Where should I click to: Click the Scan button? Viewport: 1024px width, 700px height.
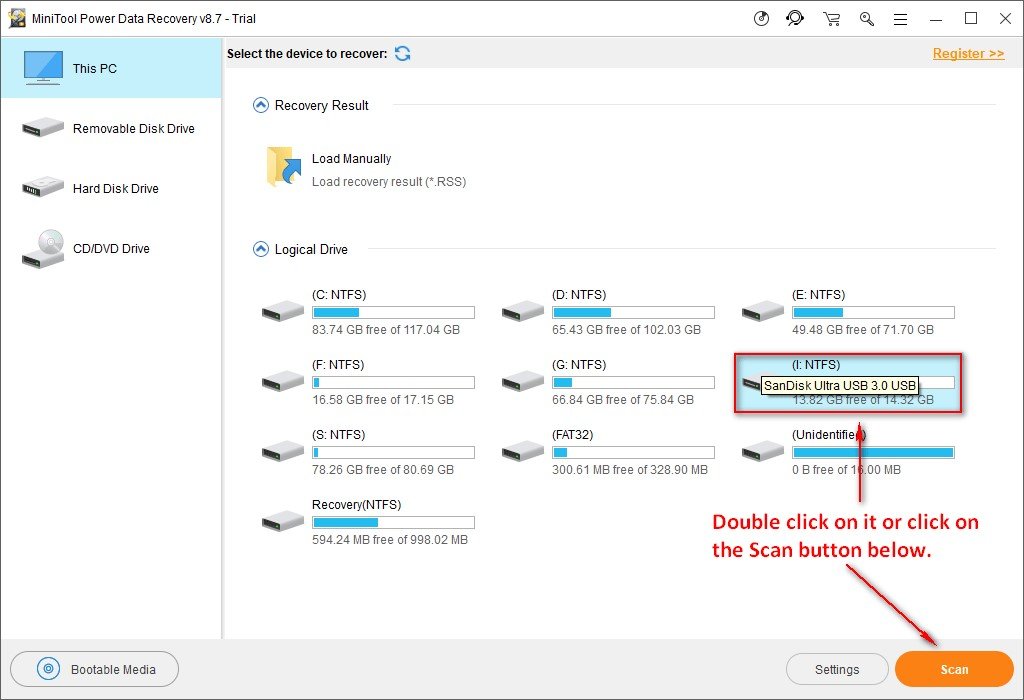[x=954, y=669]
